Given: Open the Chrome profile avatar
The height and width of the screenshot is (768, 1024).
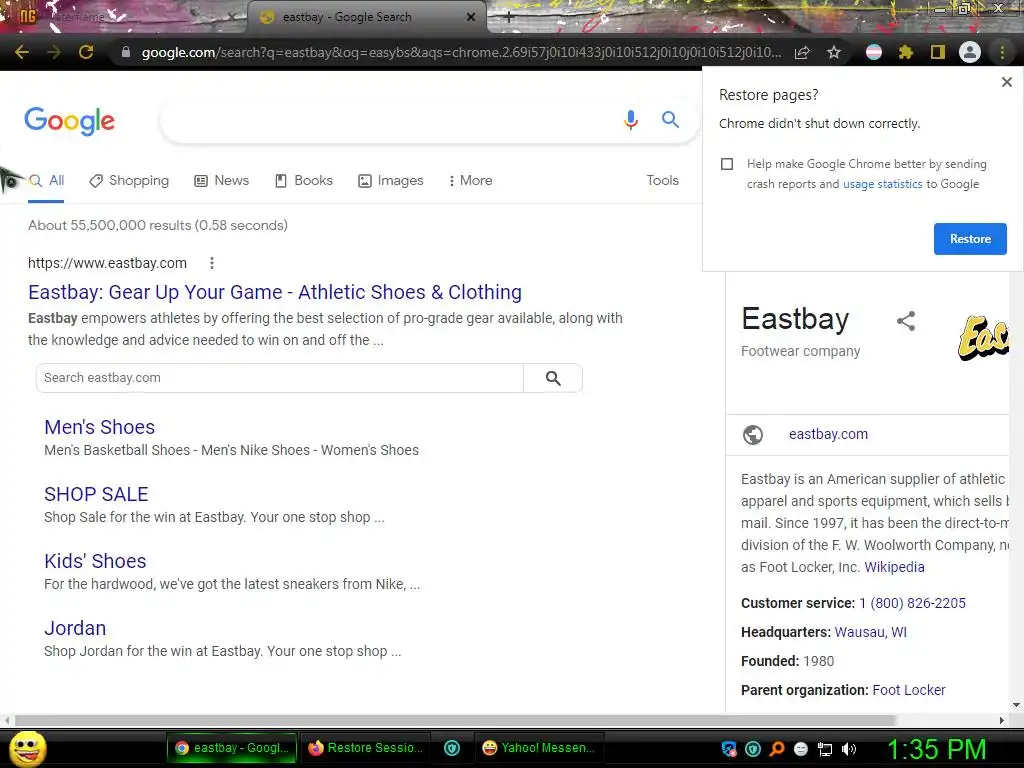Looking at the screenshot, I should coord(970,52).
